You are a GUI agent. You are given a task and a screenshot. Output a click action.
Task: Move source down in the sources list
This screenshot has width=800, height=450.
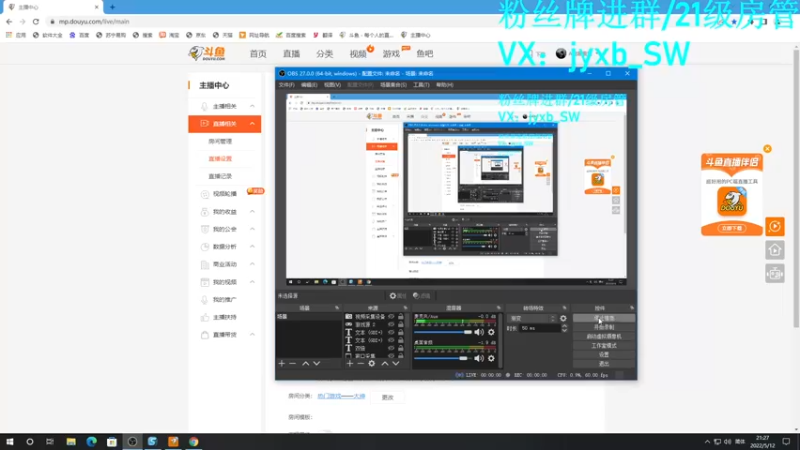coord(395,363)
